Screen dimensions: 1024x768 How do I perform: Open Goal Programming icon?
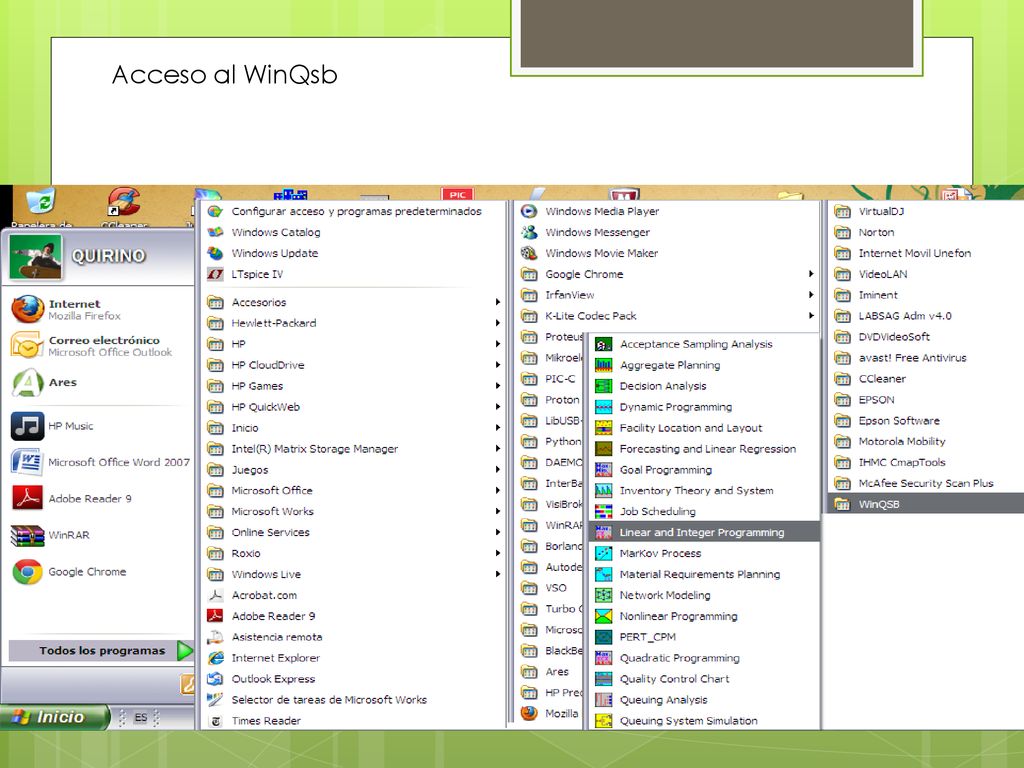tap(603, 470)
